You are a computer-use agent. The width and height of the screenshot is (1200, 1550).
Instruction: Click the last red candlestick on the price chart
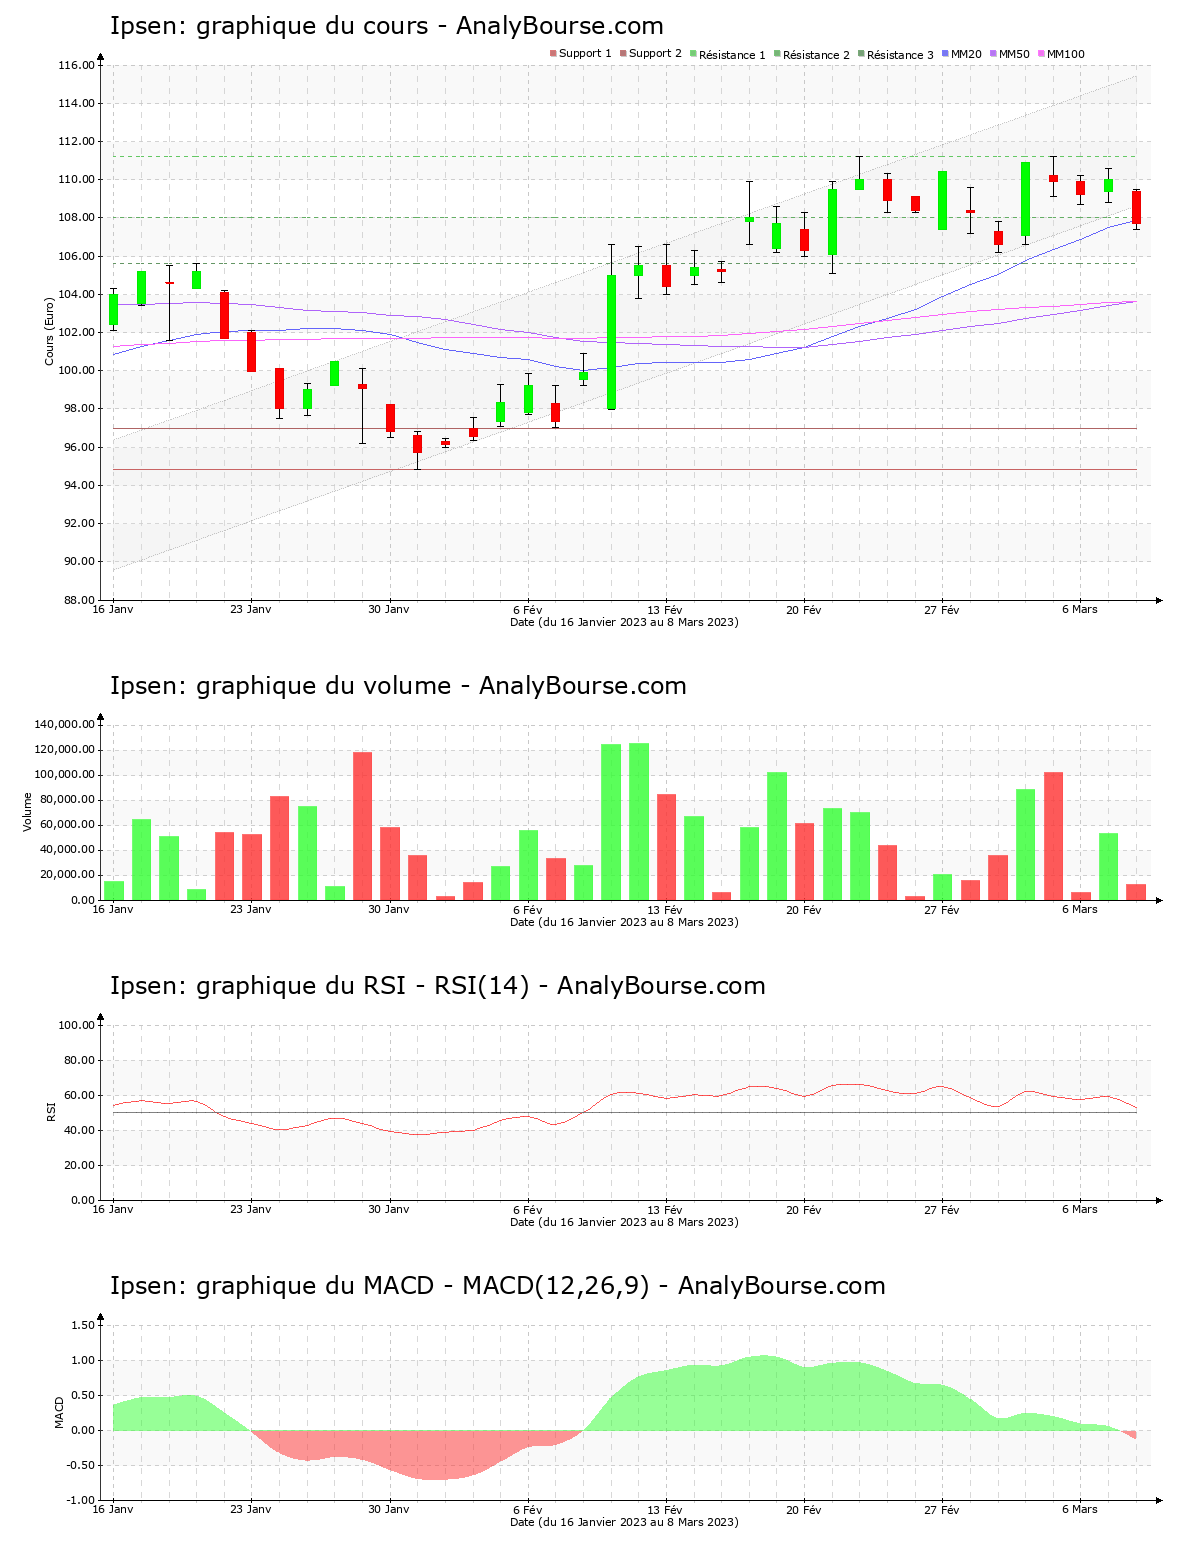coord(1136,207)
